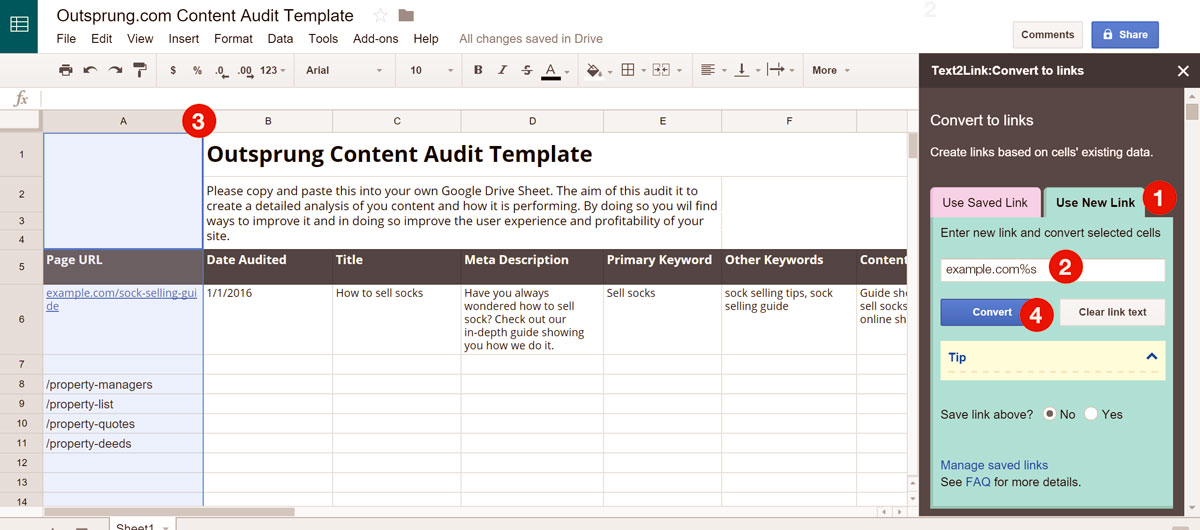
Task: Select the How to sell socks cell
Action: [396, 319]
